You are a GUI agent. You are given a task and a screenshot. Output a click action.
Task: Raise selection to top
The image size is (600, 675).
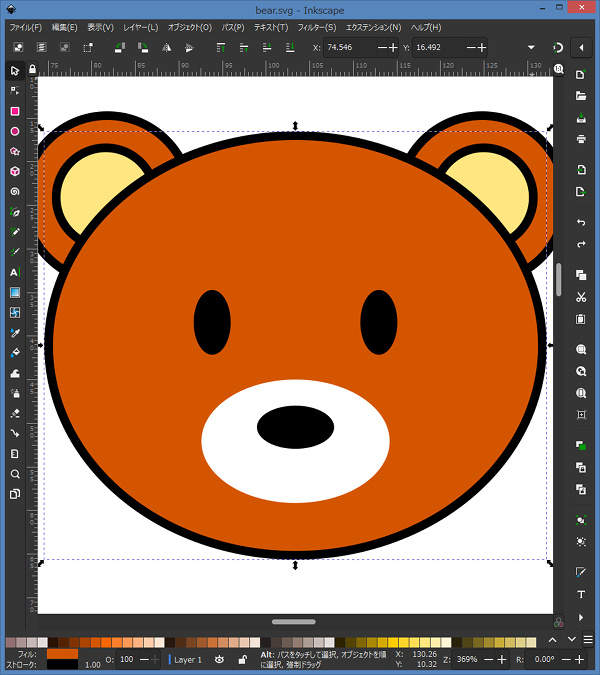tap(221, 47)
